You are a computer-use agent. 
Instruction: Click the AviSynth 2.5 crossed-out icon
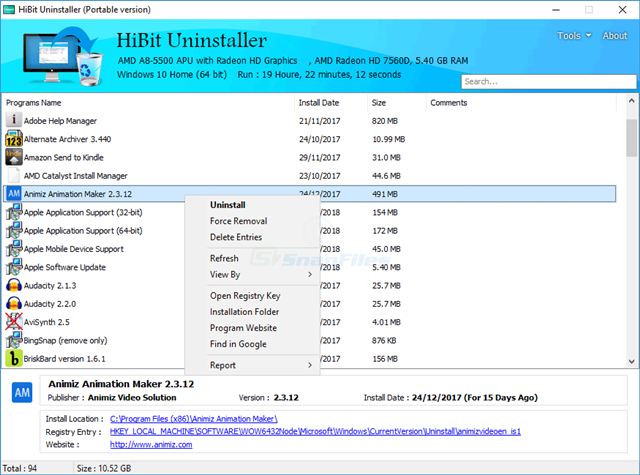pyautogui.click(x=13, y=322)
